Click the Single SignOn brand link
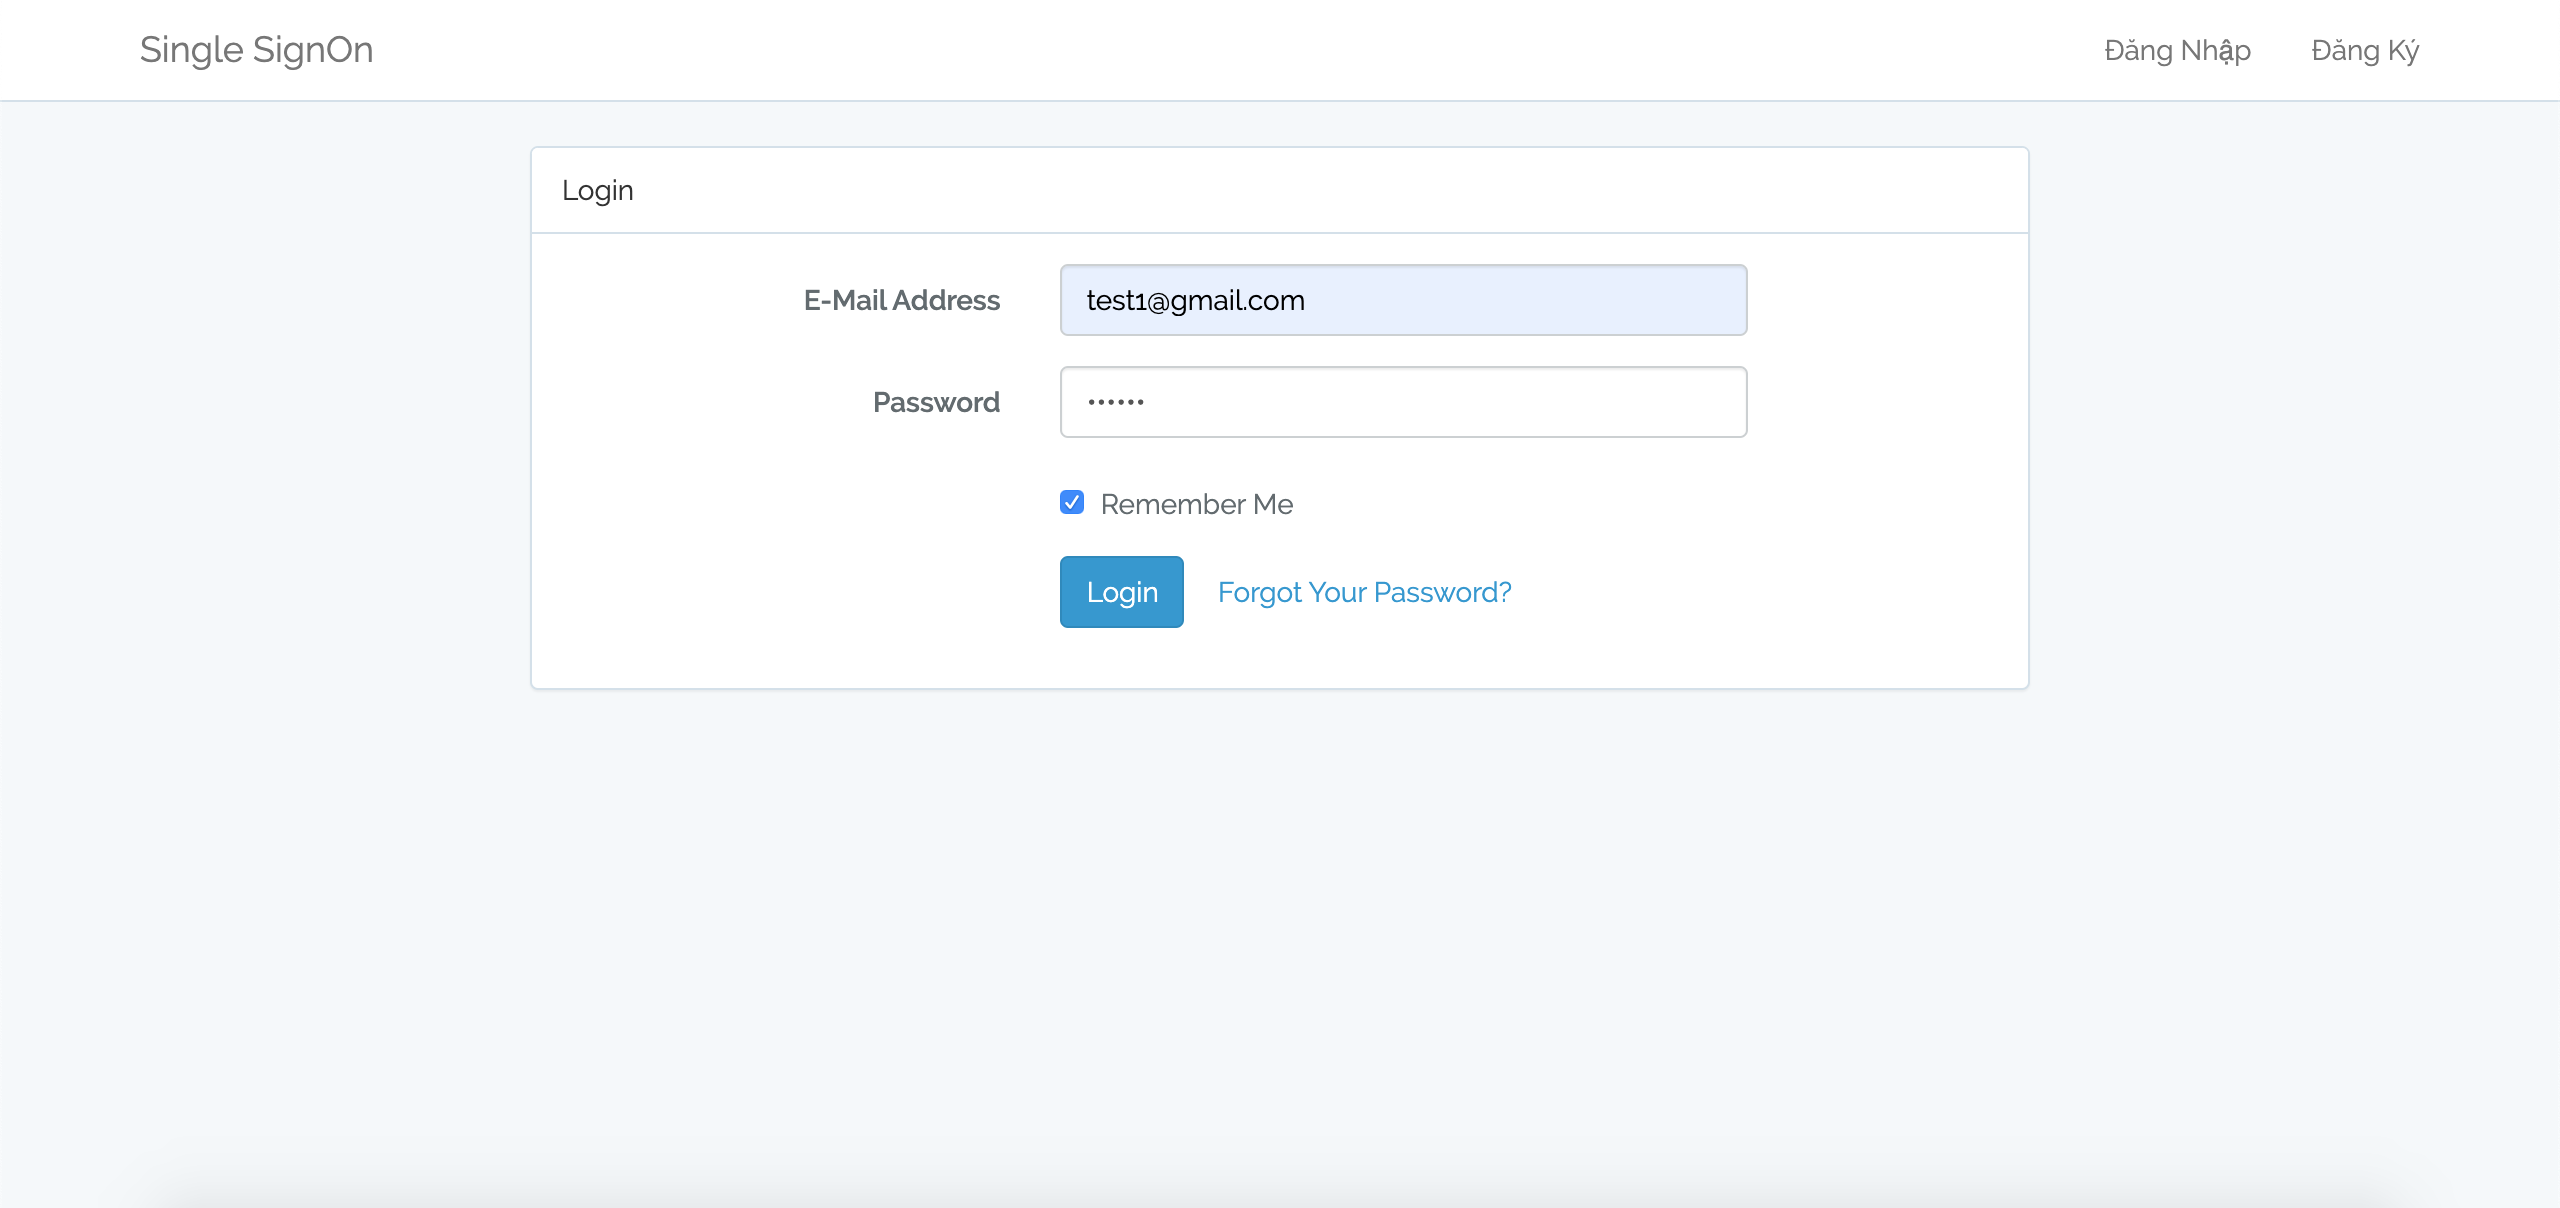The height and width of the screenshot is (1208, 2560). coord(256,50)
